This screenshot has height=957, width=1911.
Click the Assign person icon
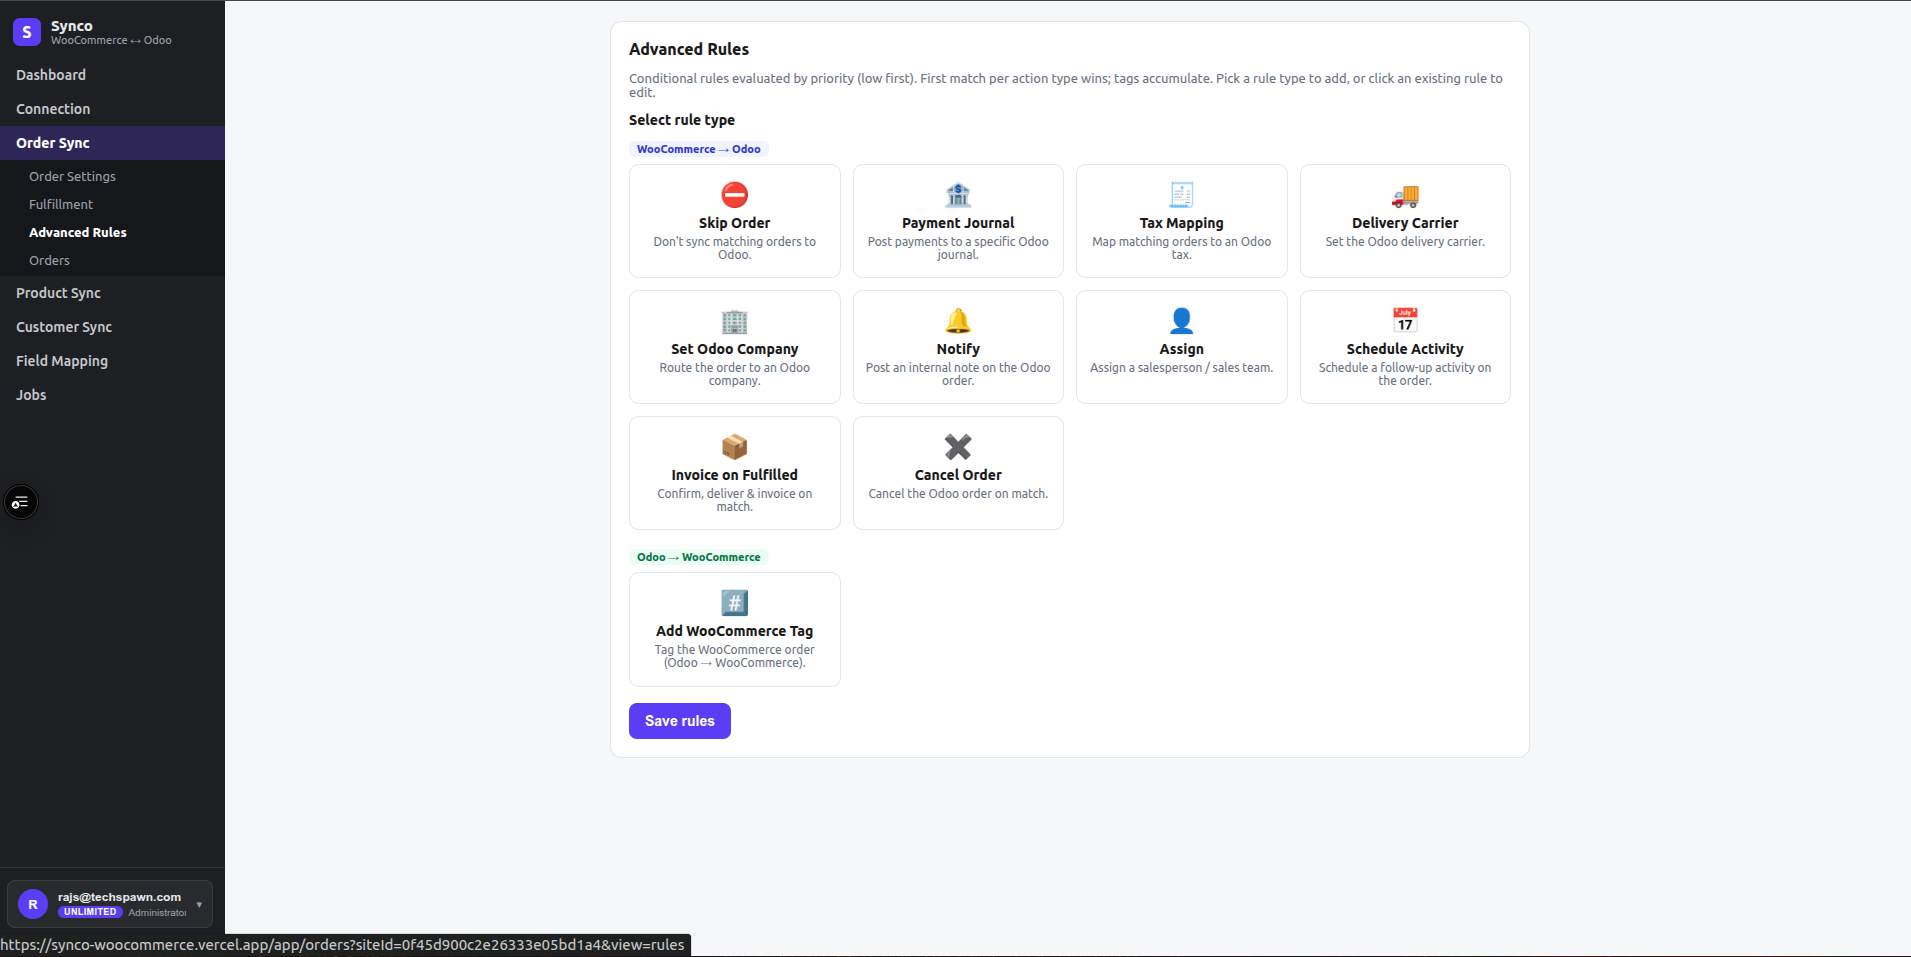tap(1181, 321)
